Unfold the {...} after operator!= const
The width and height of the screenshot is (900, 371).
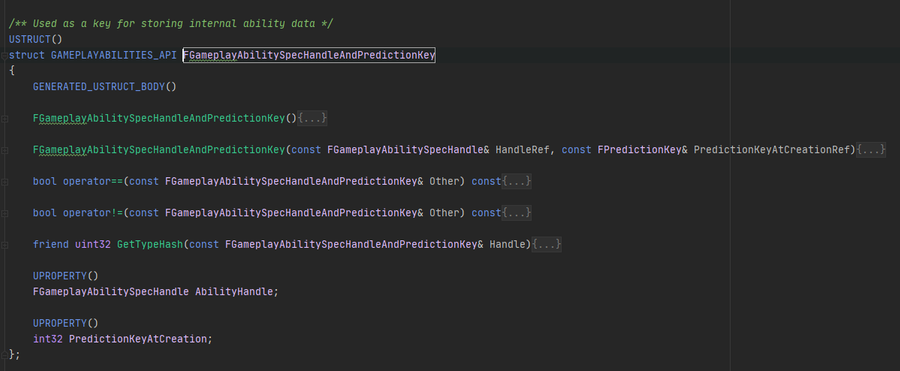(517, 213)
